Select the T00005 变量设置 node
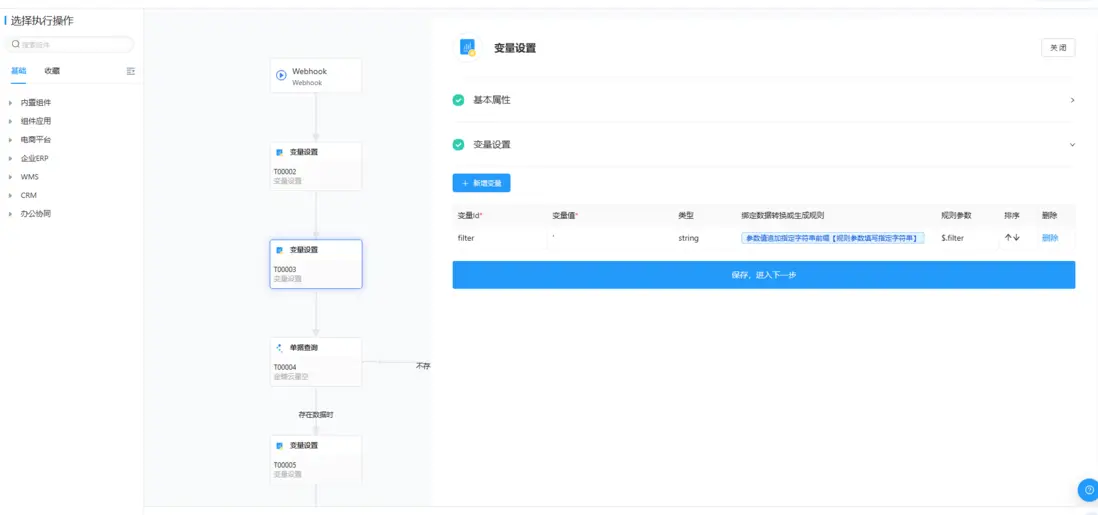1098x515 pixels. pyautogui.click(x=316, y=460)
